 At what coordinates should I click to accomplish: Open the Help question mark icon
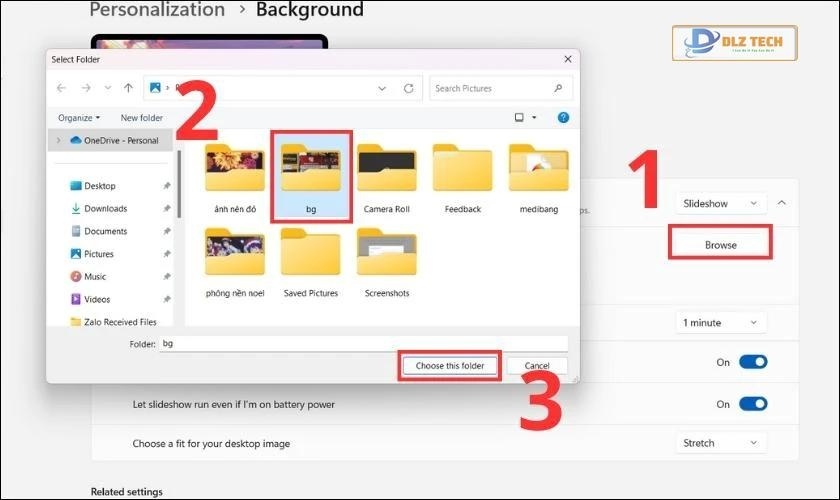coord(563,117)
